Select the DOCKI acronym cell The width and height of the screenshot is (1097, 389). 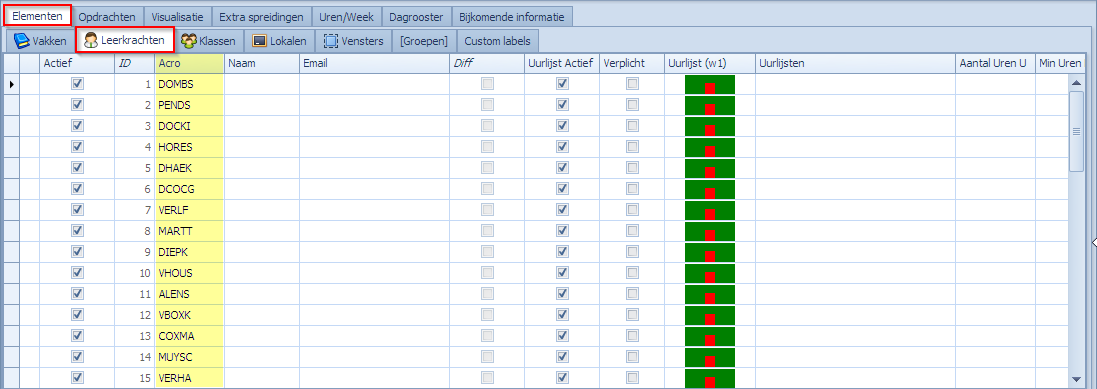coord(189,126)
